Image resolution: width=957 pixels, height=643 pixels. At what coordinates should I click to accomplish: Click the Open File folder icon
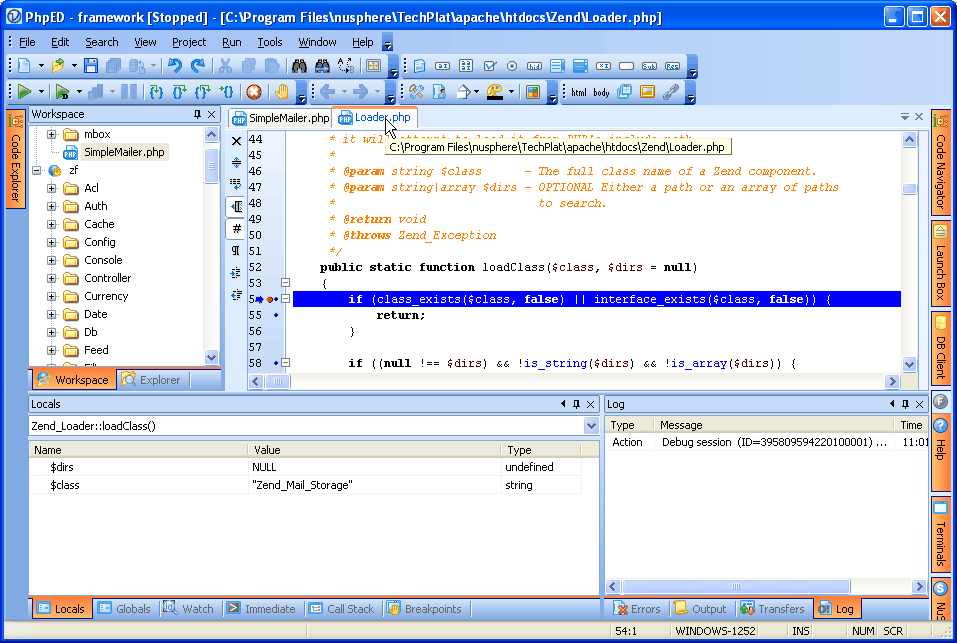pos(58,66)
